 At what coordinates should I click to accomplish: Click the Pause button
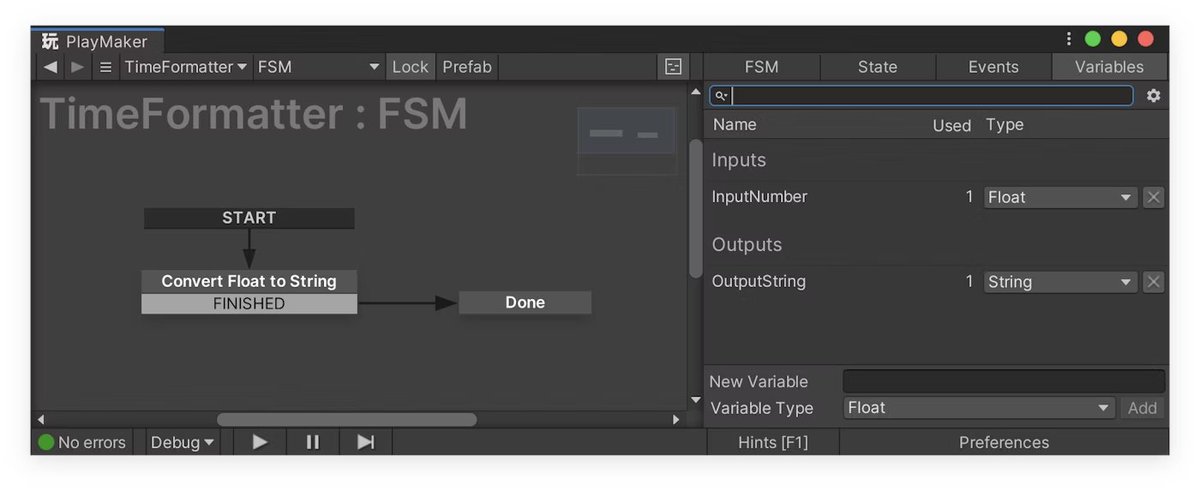[313, 442]
